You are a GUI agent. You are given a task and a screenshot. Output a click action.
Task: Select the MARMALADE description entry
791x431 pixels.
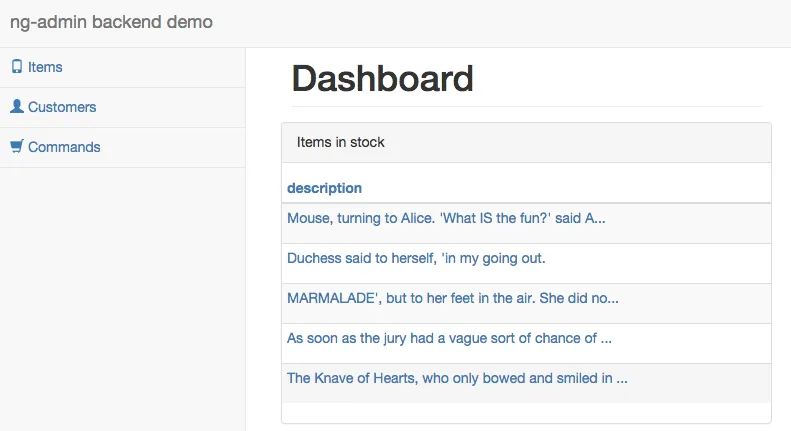point(452,298)
